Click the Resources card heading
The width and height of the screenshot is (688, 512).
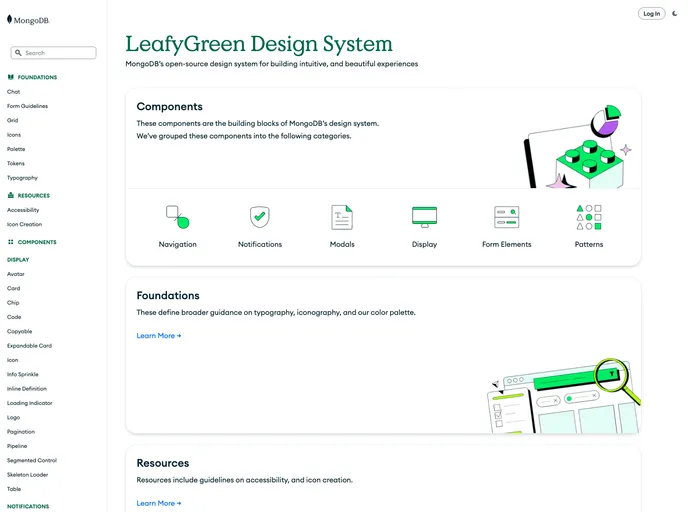163,463
